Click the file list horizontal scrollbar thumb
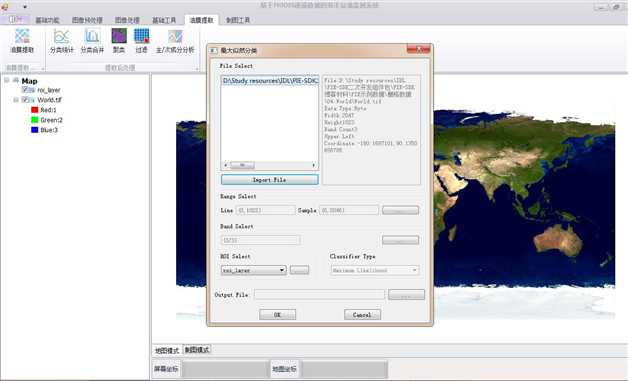 pos(242,165)
